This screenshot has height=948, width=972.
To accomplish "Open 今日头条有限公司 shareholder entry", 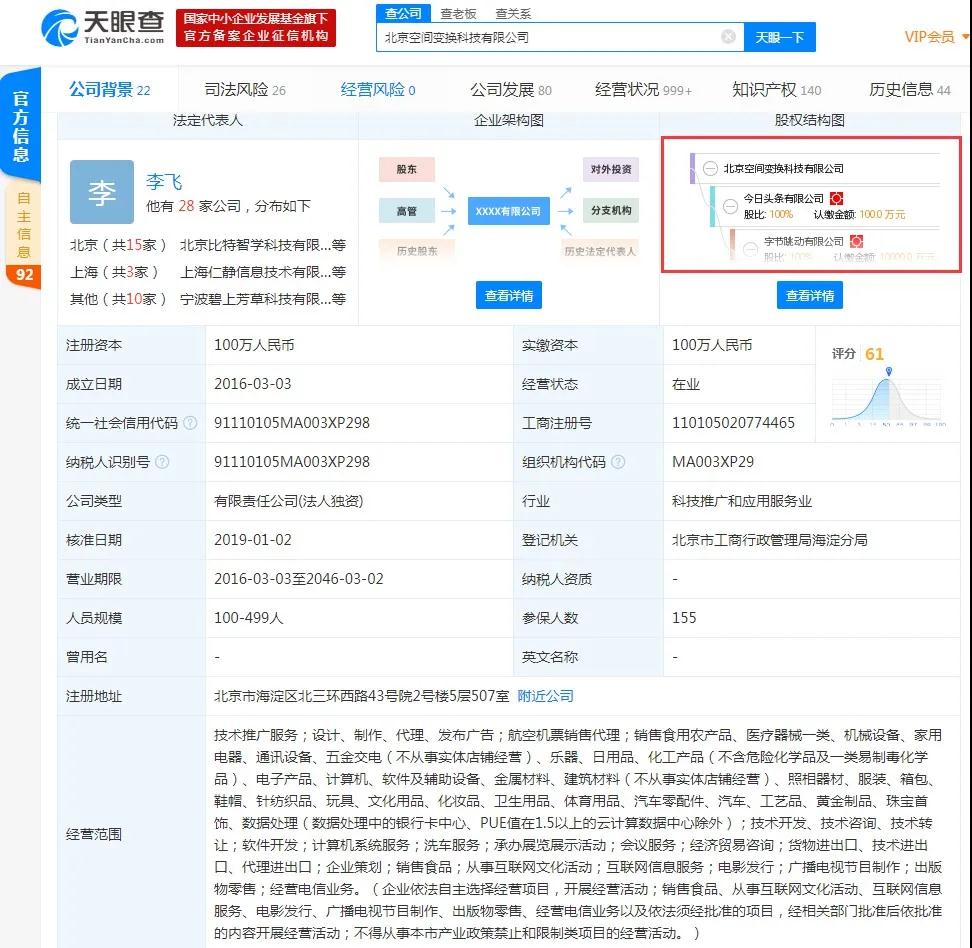I will click(x=783, y=198).
